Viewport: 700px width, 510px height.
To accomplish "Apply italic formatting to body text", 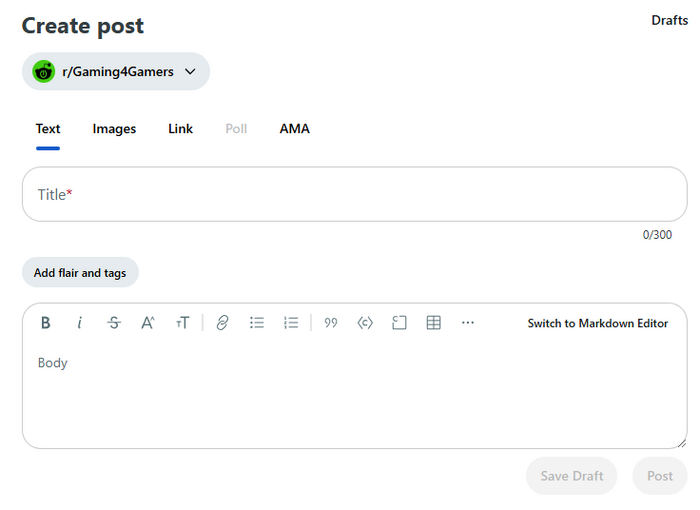I will tap(80, 323).
